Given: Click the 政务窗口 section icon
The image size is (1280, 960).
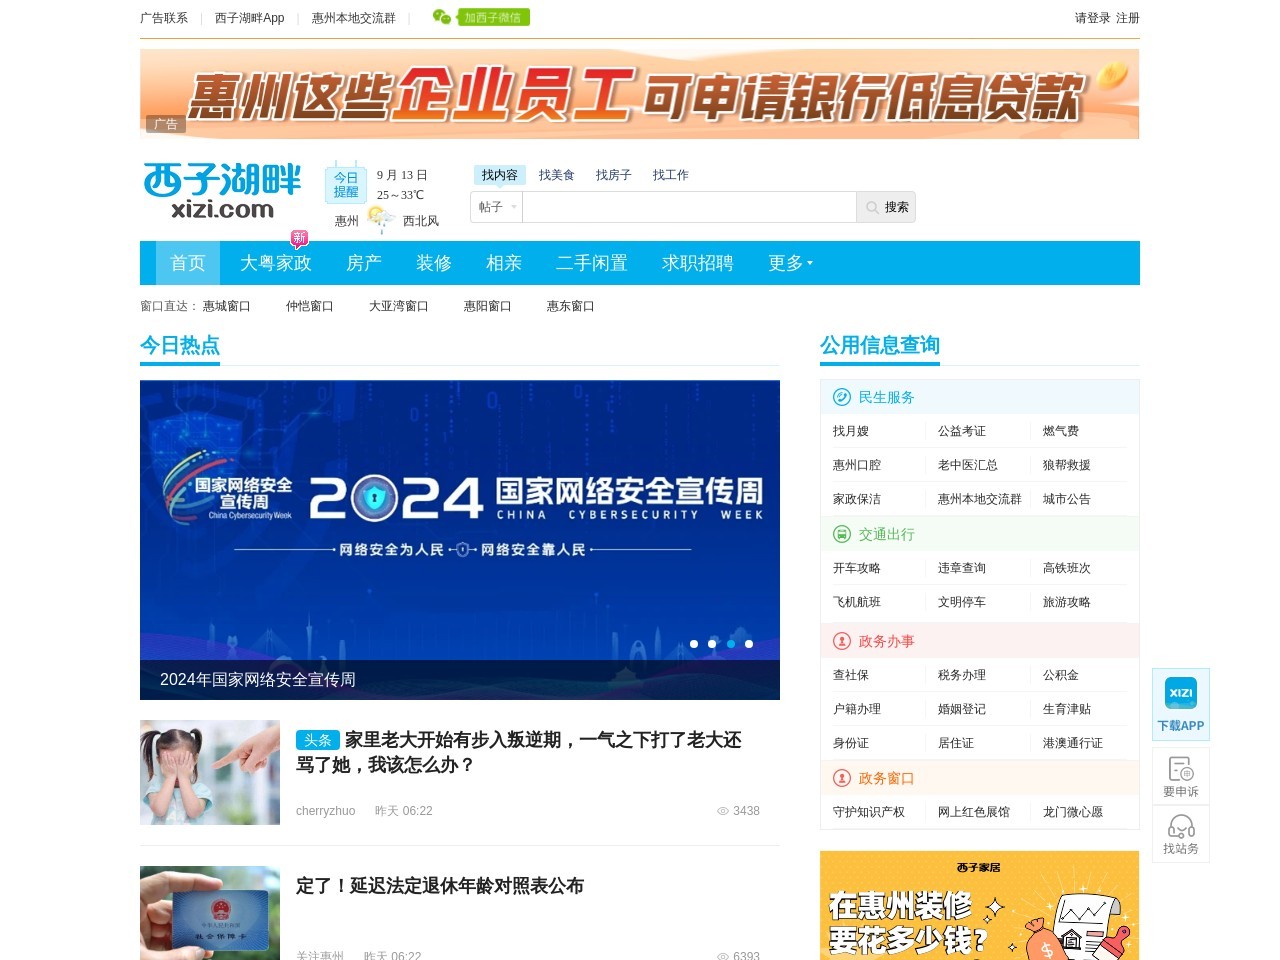Looking at the screenshot, I should (841, 778).
